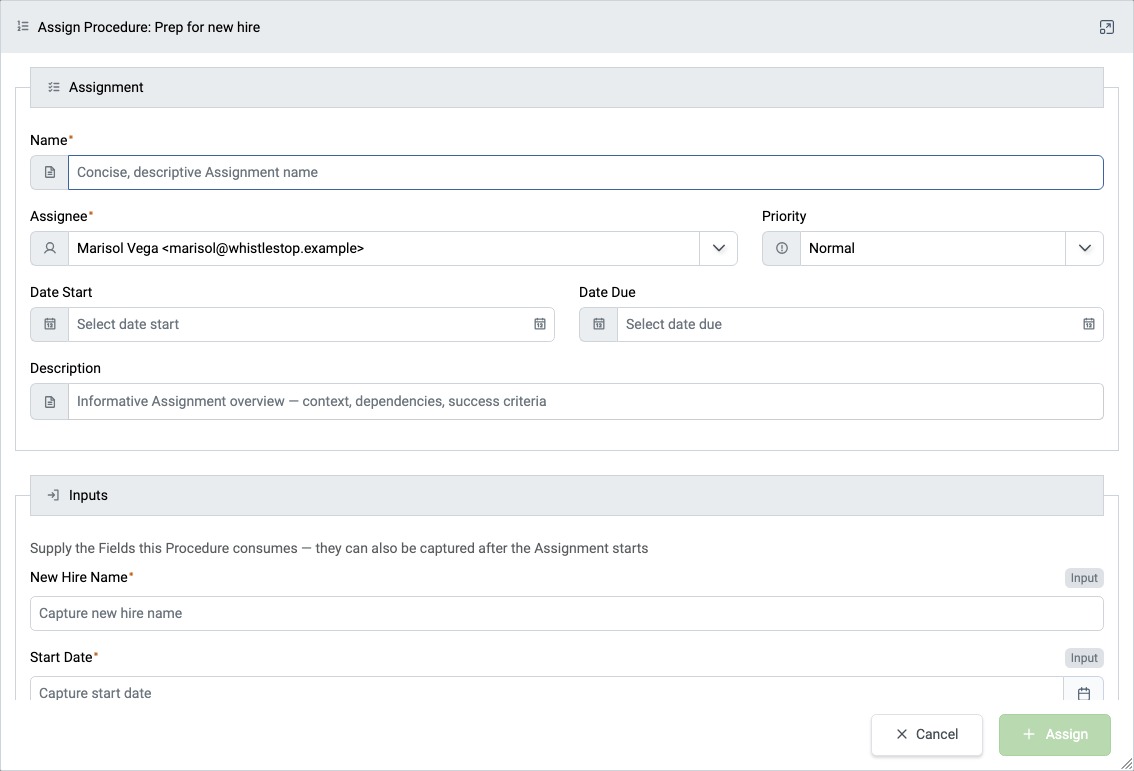
Task: Click Cancel button
Action: [x=926, y=734]
